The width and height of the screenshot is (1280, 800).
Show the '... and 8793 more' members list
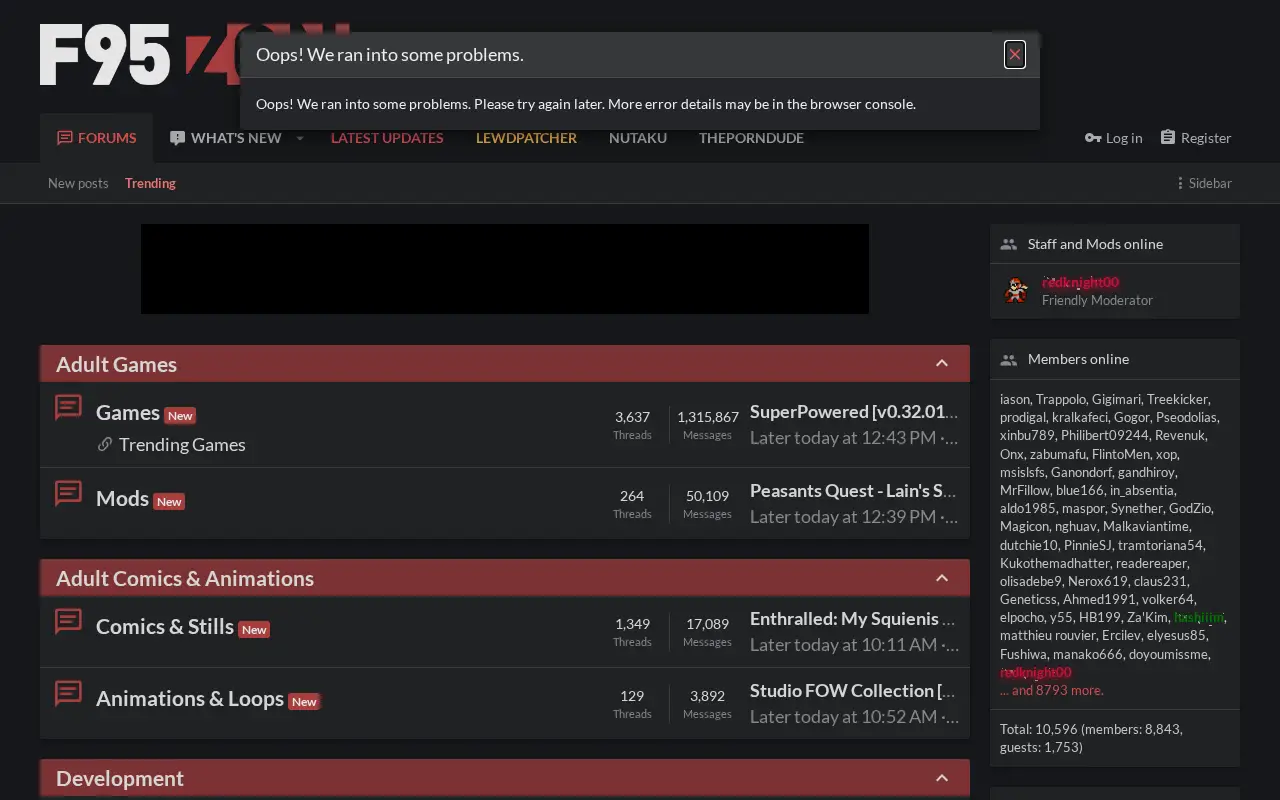pyautogui.click(x=1052, y=690)
